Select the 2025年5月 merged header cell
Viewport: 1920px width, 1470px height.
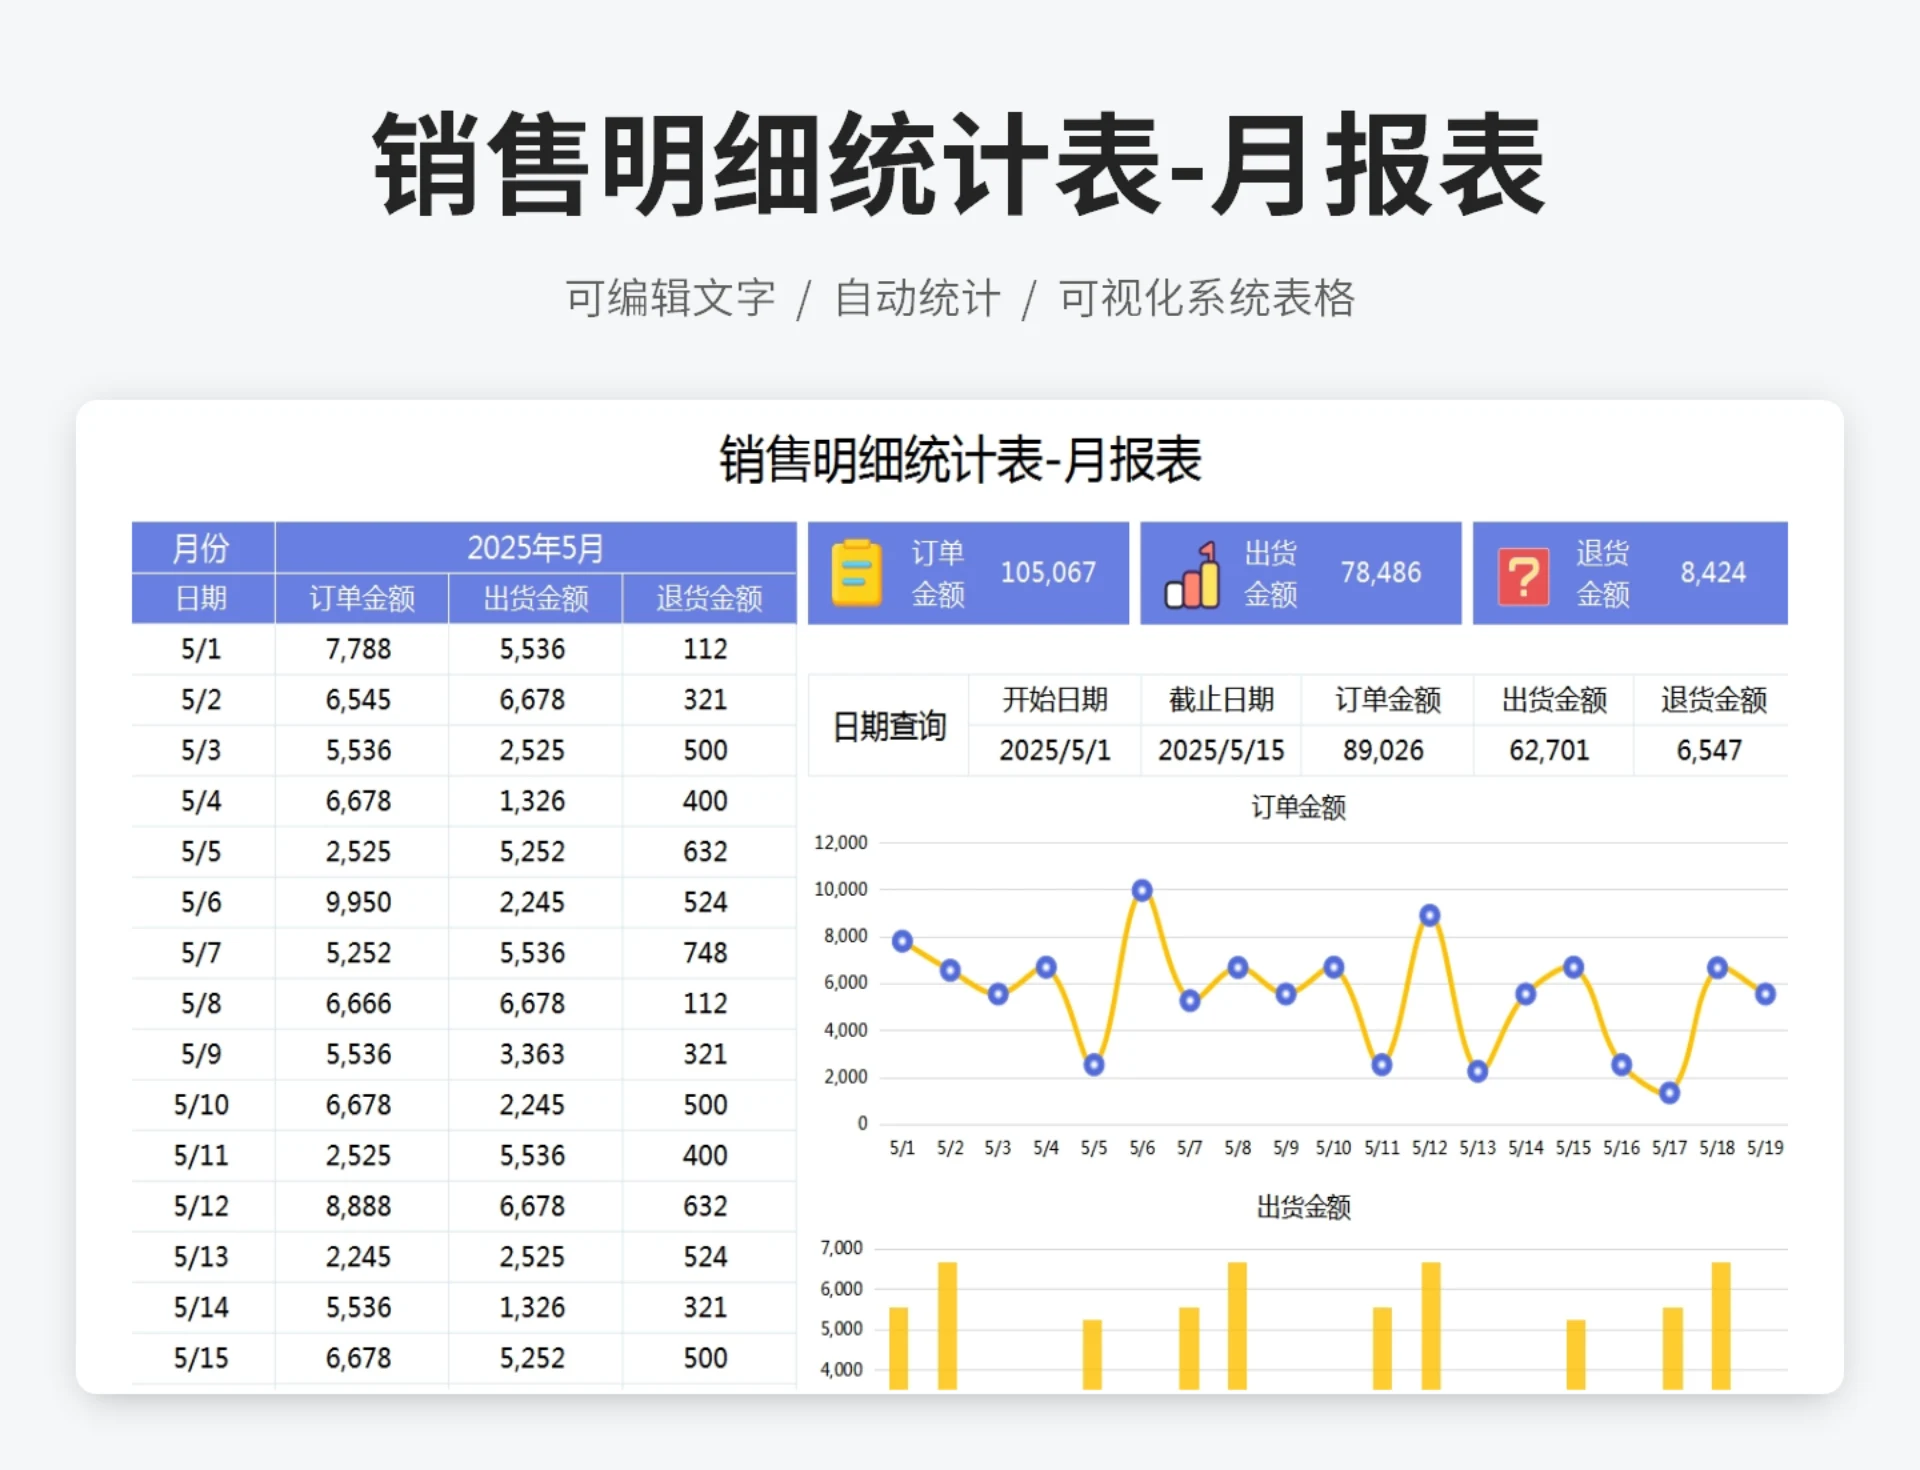click(536, 548)
